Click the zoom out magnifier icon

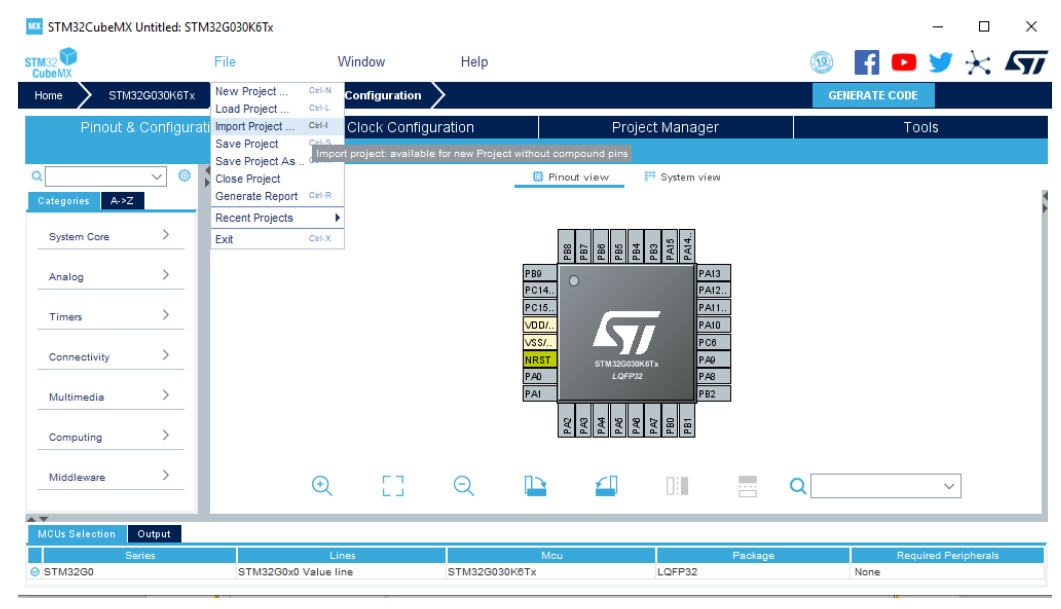[x=463, y=485]
